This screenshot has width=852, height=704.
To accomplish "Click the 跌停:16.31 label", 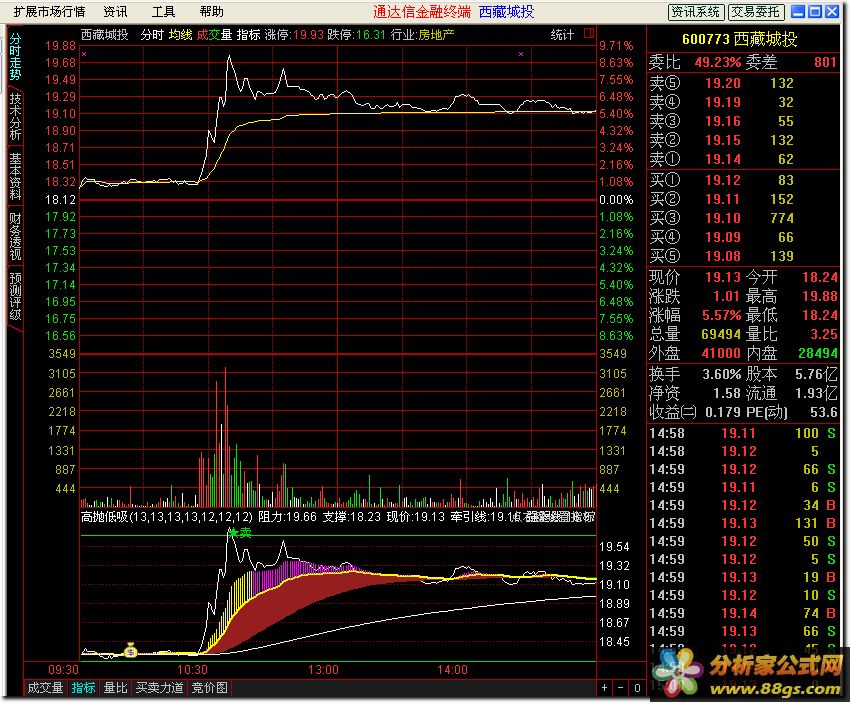I will tap(356, 35).
